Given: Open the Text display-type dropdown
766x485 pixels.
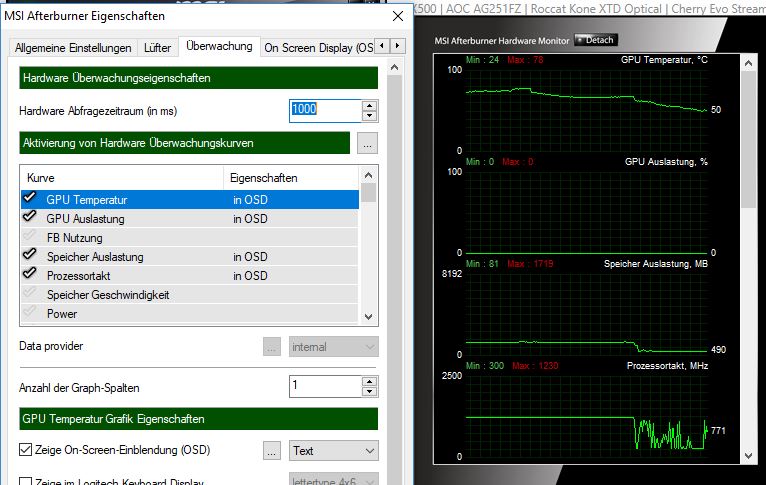Looking at the screenshot, I should (x=333, y=451).
